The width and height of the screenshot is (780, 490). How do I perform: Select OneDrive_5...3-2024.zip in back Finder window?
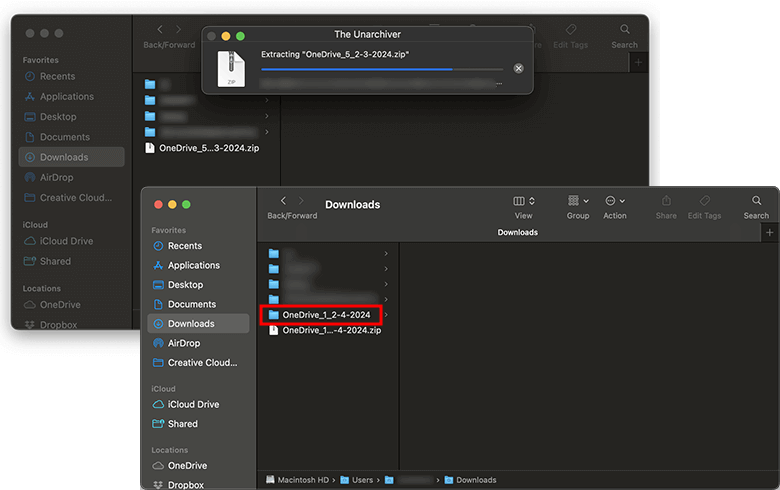(x=202, y=148)
